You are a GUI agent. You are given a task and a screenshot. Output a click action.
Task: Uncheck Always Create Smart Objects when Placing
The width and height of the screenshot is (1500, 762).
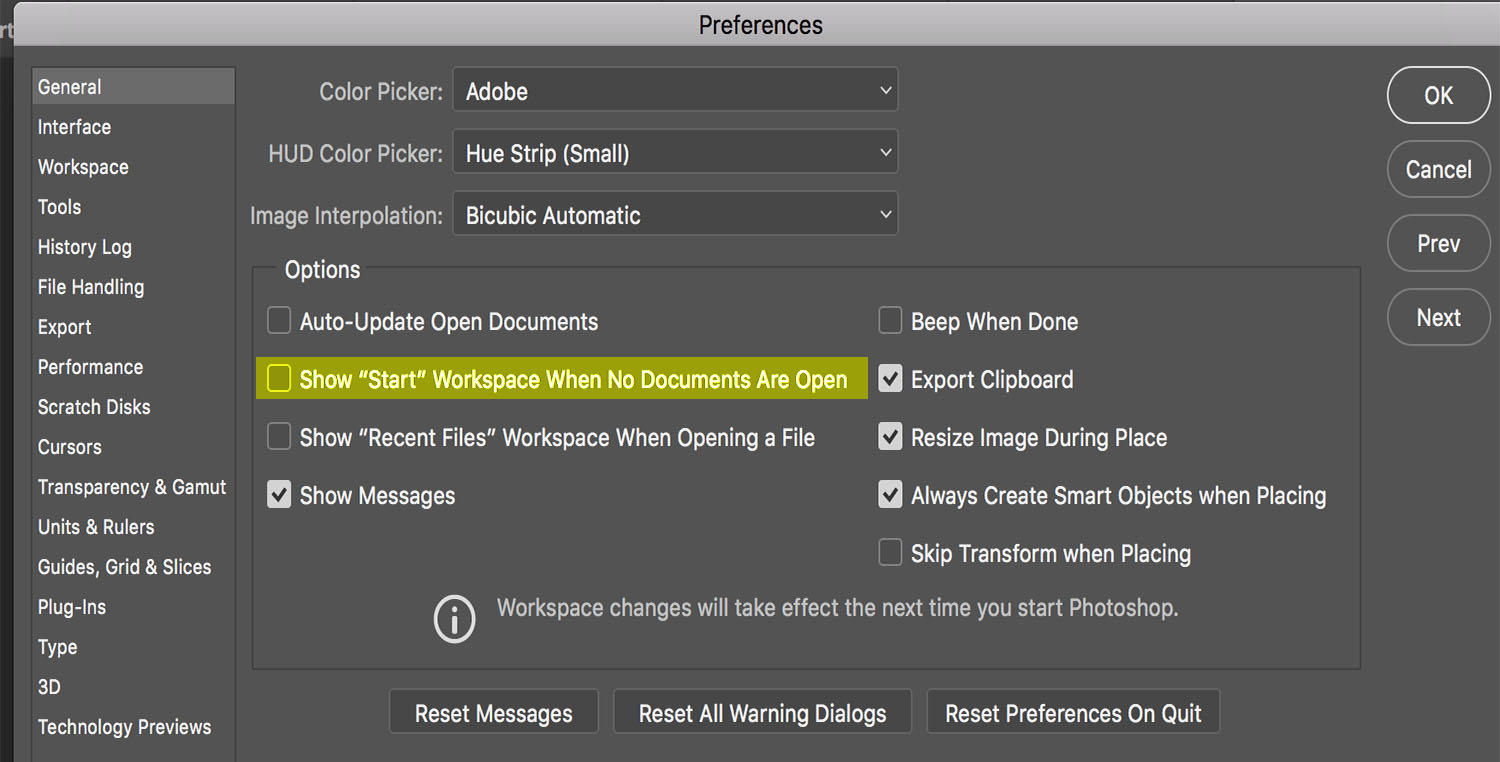click(890, 495)
